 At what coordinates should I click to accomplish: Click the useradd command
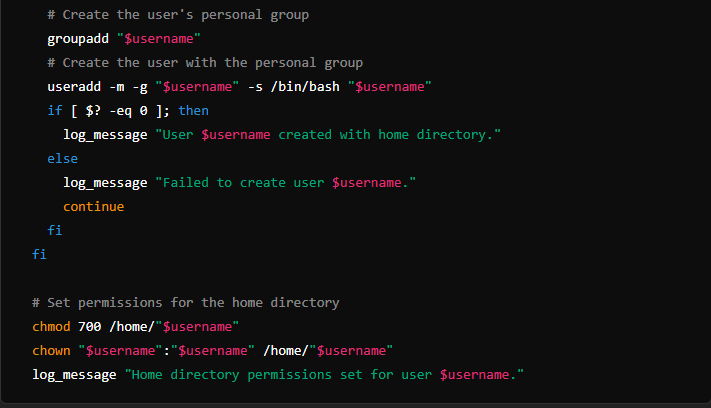(74, 86)
